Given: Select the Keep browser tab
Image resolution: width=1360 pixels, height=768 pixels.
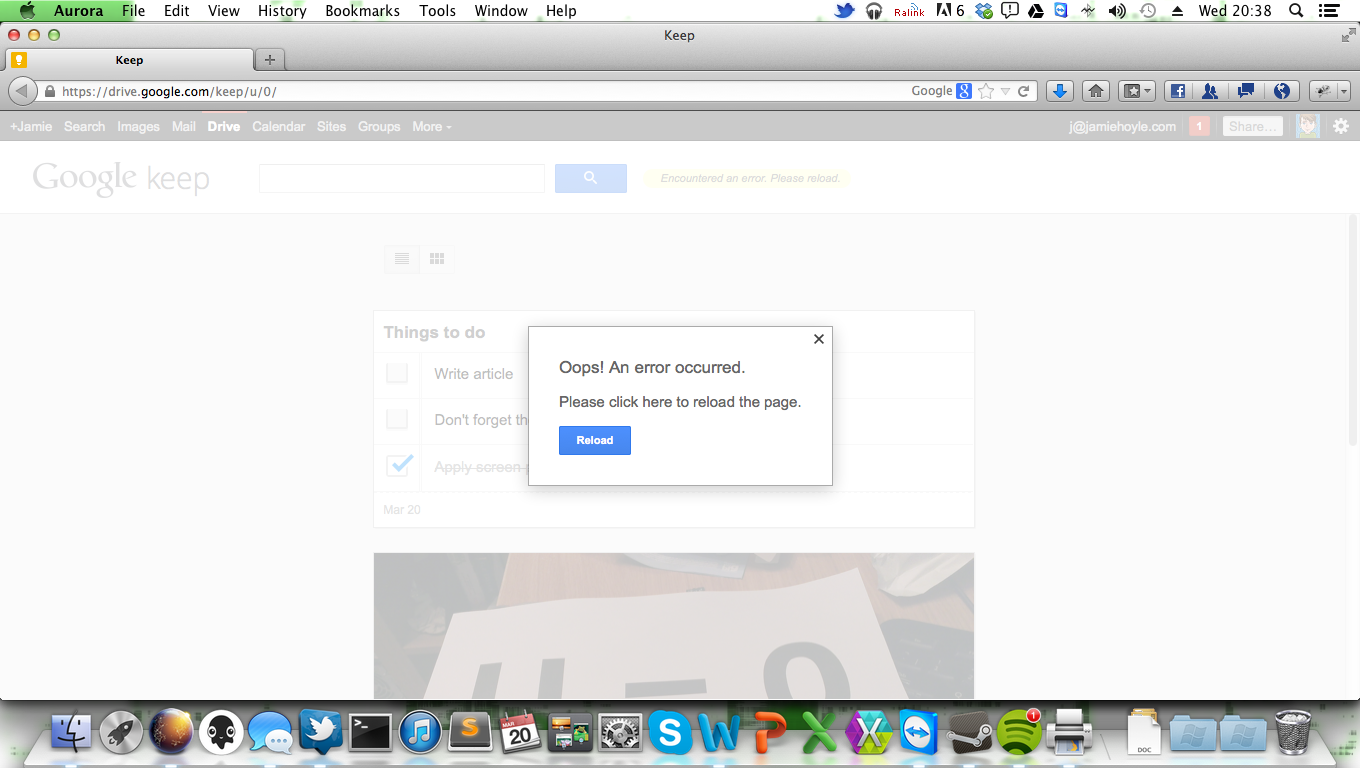Looking at the screenshot, I should (130, 60).
